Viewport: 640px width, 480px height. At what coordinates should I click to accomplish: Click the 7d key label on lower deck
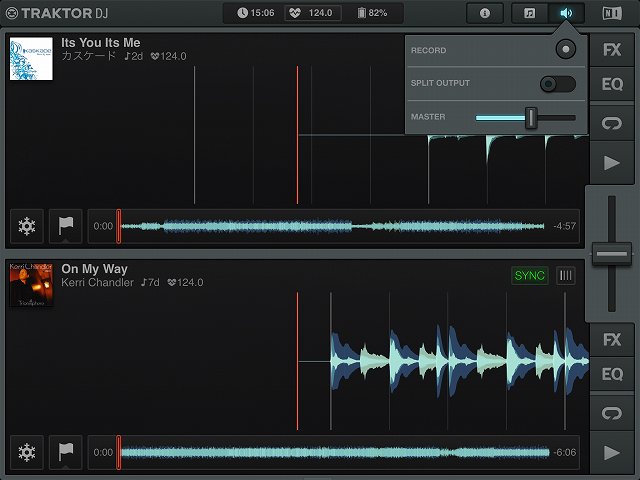pyautogui.click(x=150, y=282)
